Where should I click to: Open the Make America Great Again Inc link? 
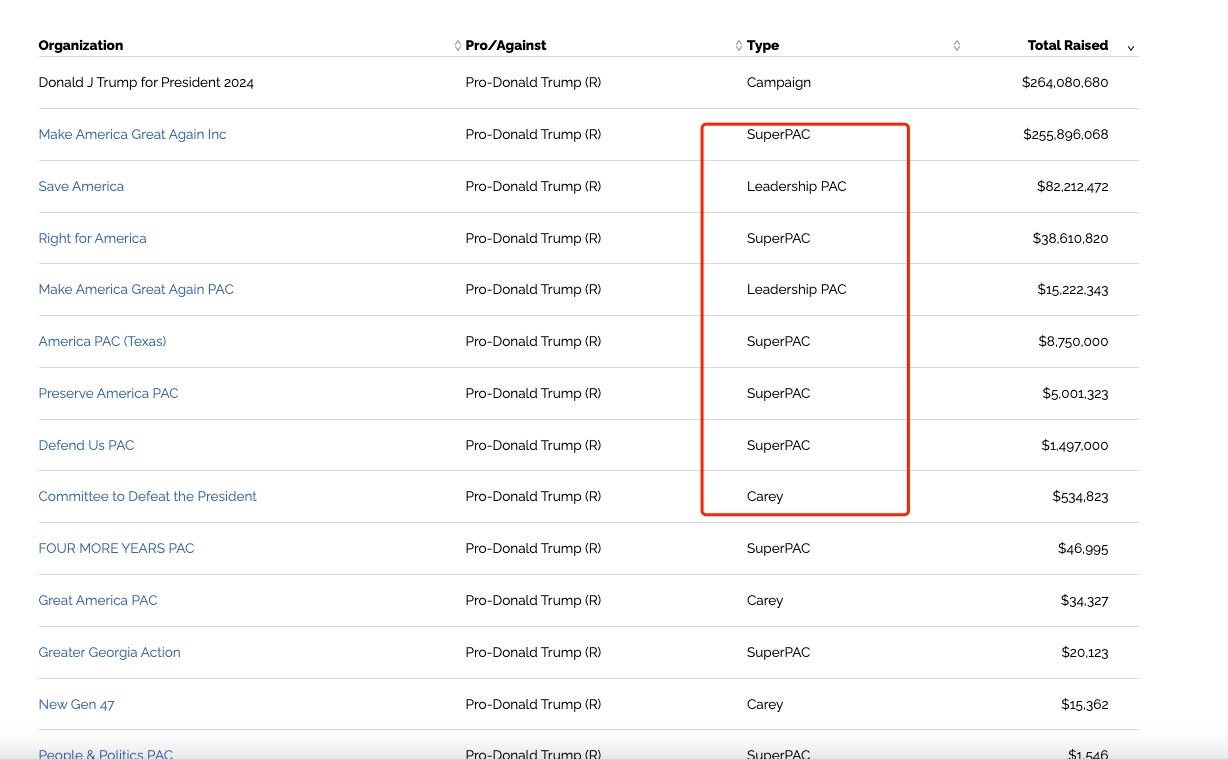(x=132, y=135)
